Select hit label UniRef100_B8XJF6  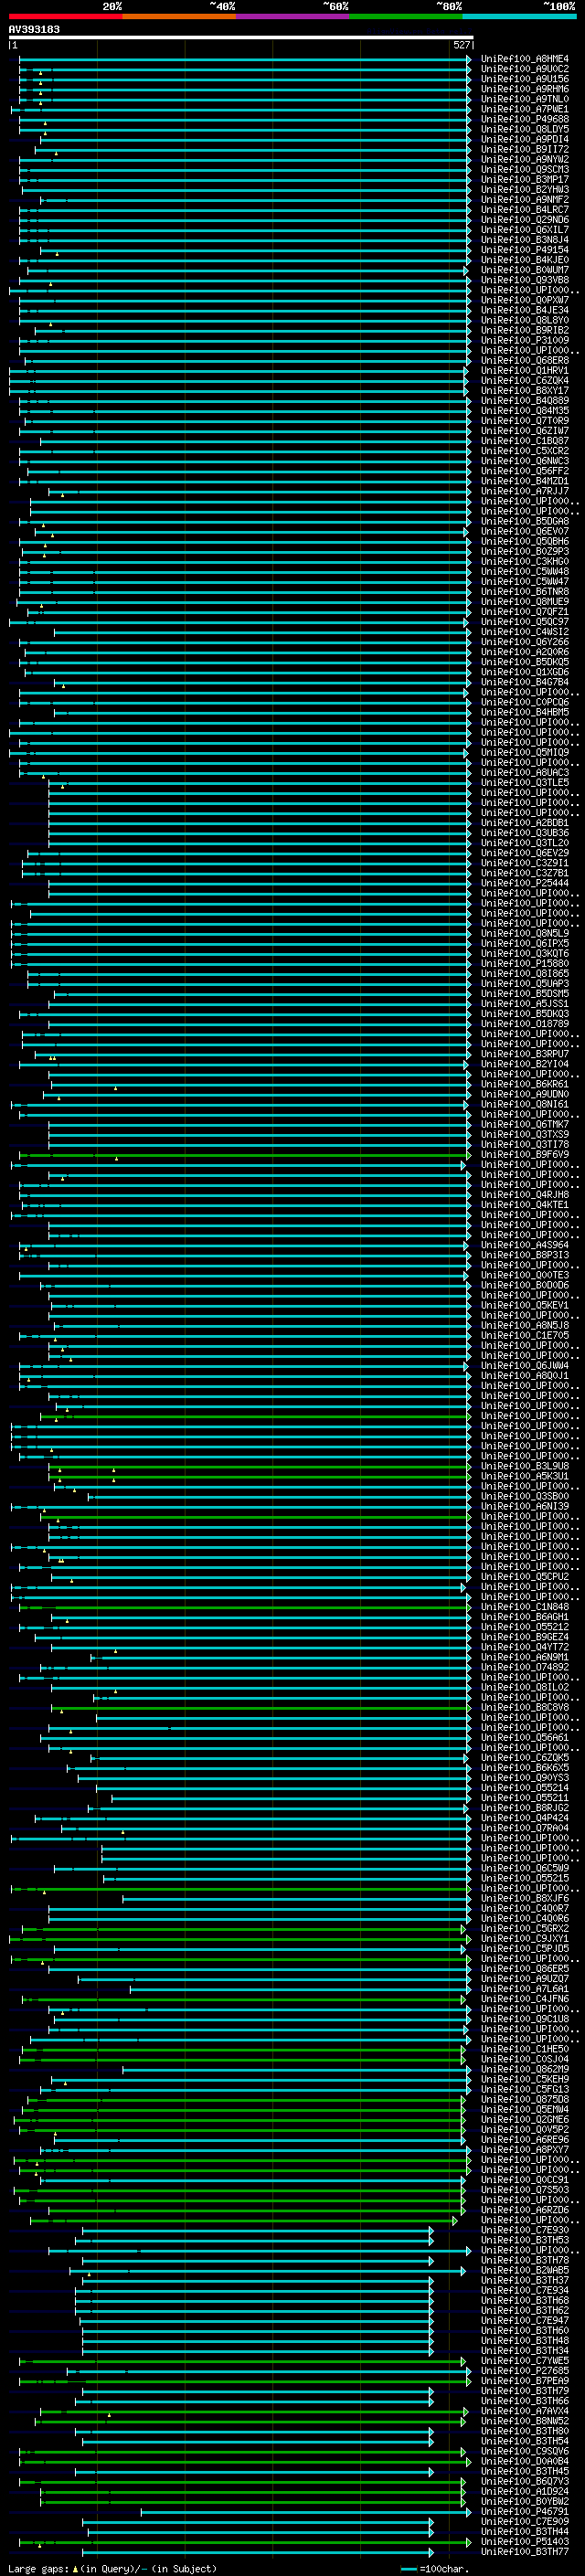525,1898
